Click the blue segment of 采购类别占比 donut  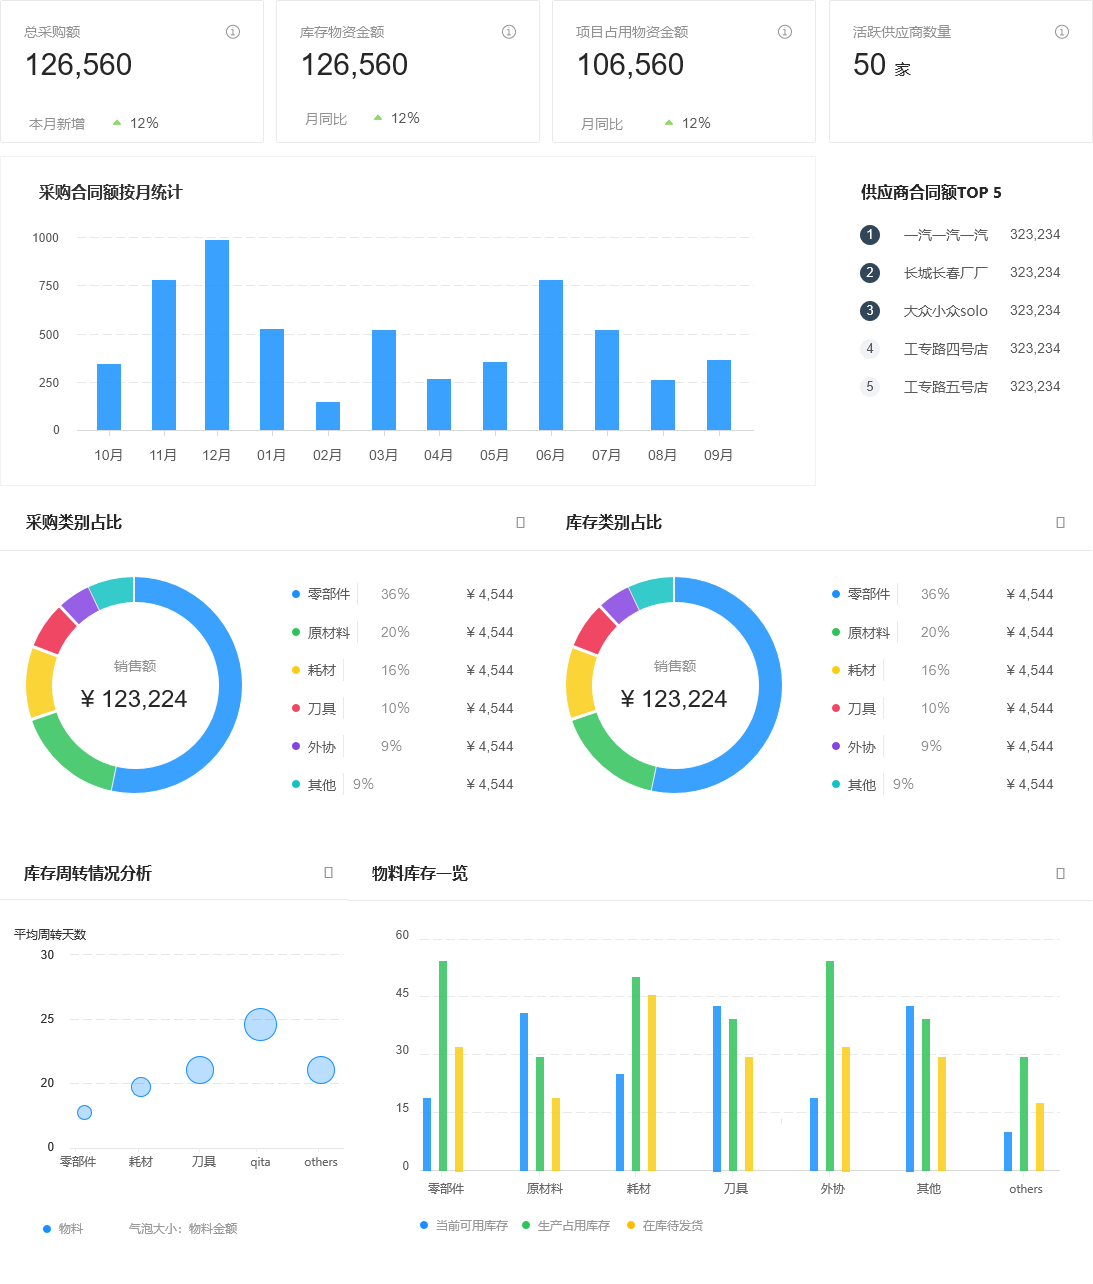(229, 685)
